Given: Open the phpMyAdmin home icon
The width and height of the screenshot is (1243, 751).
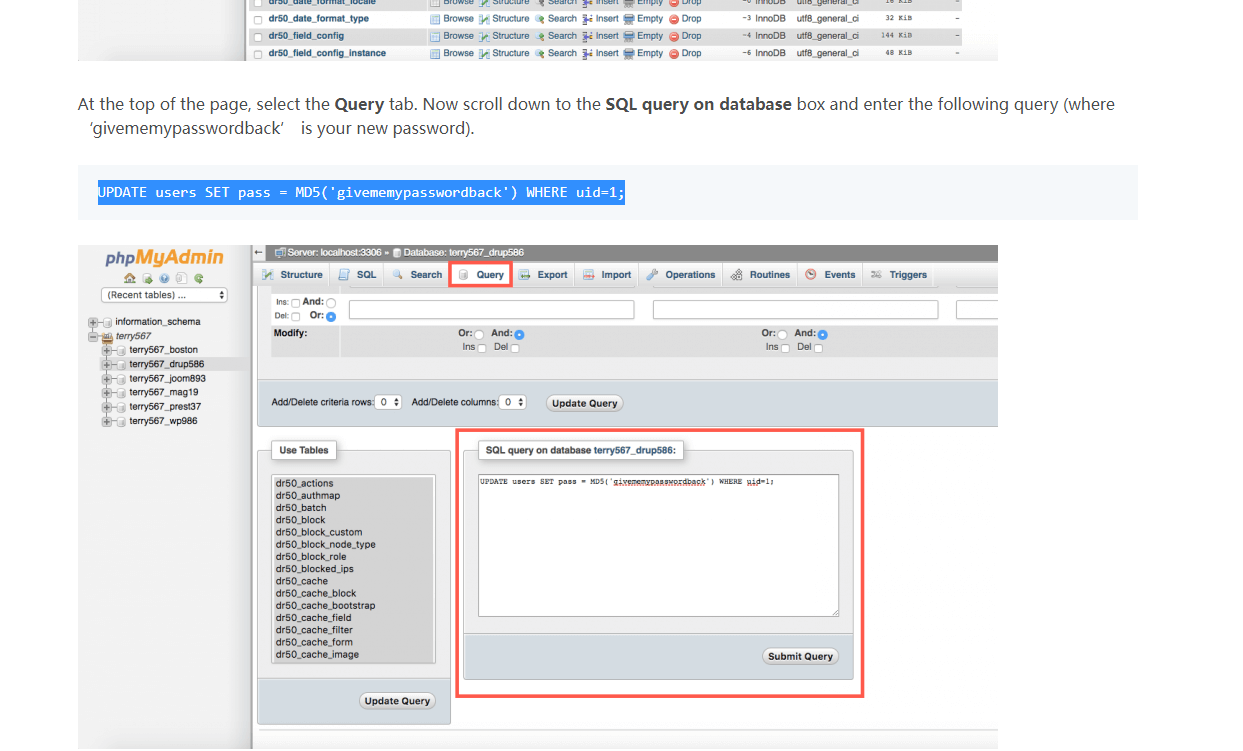Looking at the screenshot, I should coord(130,279).
